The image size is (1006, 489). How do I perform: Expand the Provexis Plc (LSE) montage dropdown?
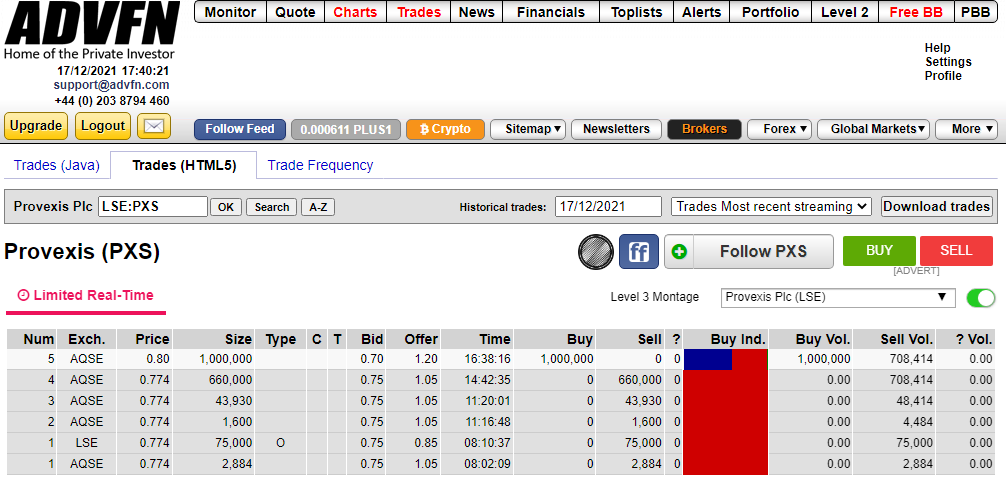838,297
